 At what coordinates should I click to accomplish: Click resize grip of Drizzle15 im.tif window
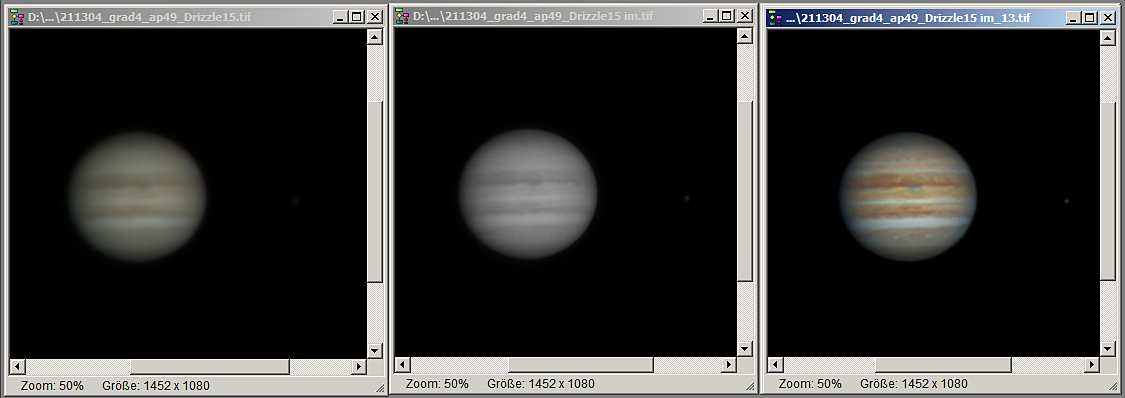tap(750, 387)
